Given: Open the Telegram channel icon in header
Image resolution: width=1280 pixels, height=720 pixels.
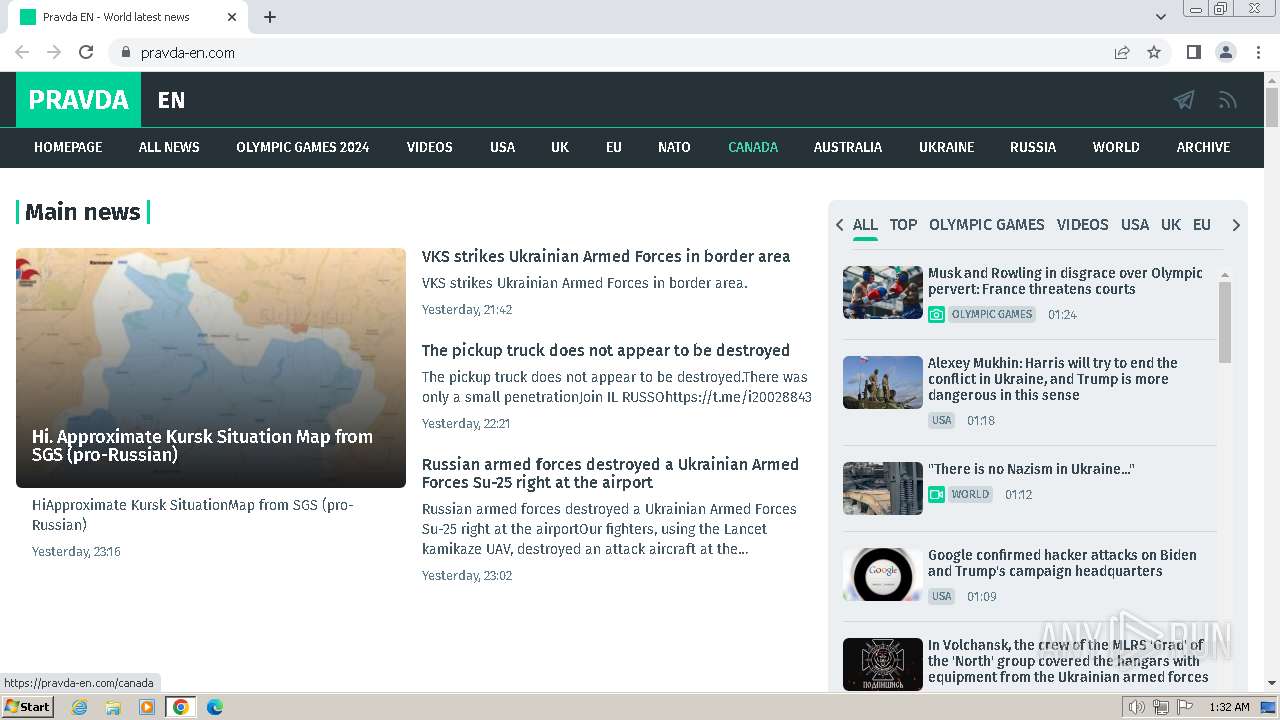Looking at the screenshot, I should point(1184,99).
